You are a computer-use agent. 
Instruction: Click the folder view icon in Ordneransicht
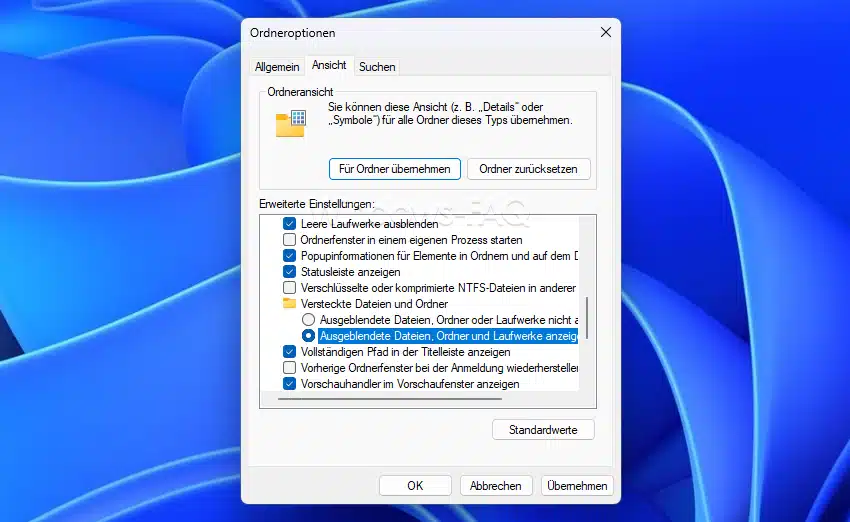click(x=290, y=123)
